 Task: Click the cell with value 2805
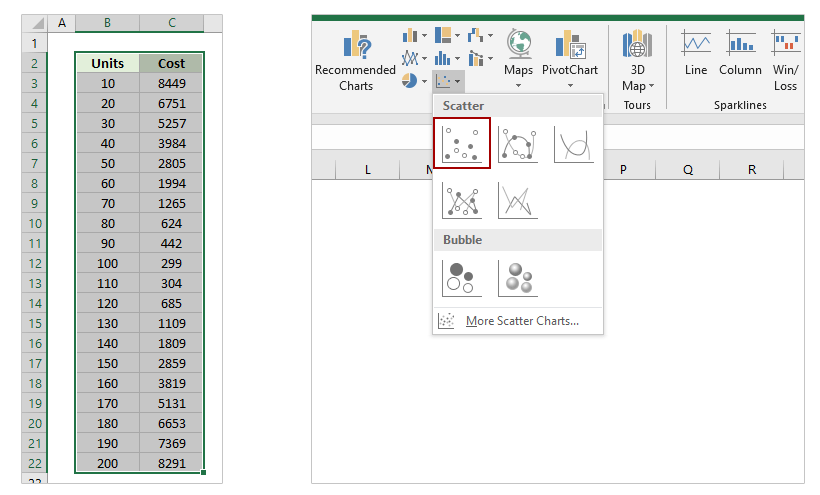pyautogui.click(x=172, y=164)
